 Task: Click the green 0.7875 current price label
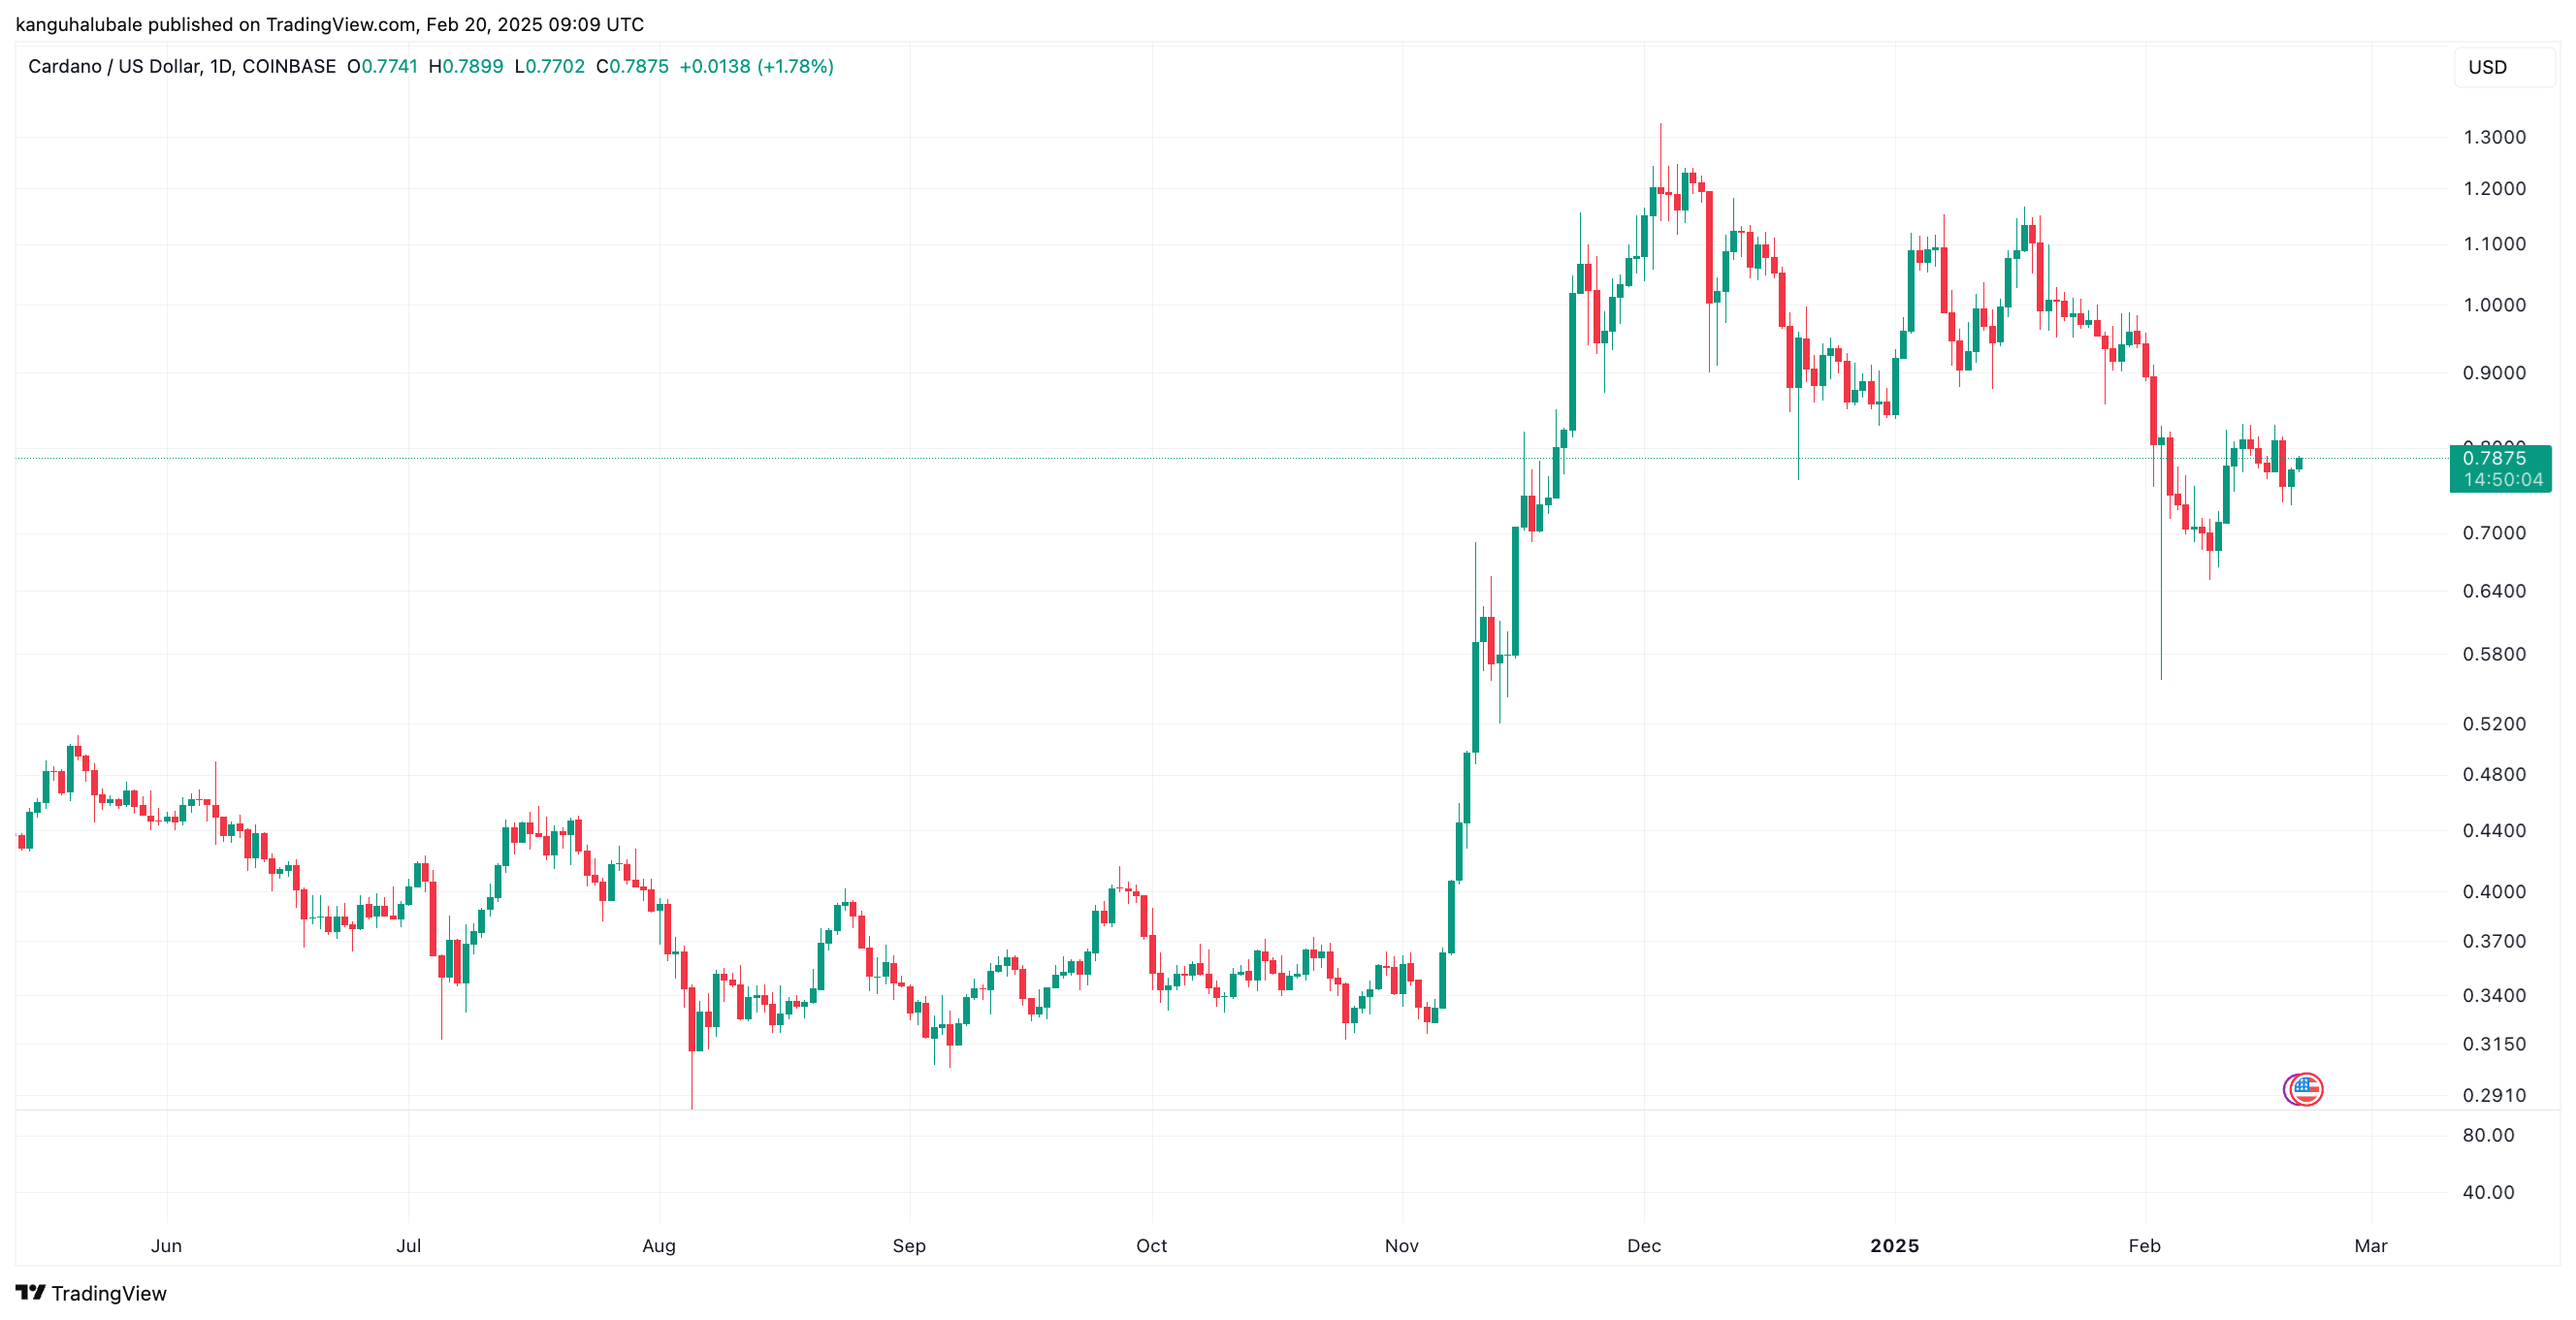(x=2494, y=458)
